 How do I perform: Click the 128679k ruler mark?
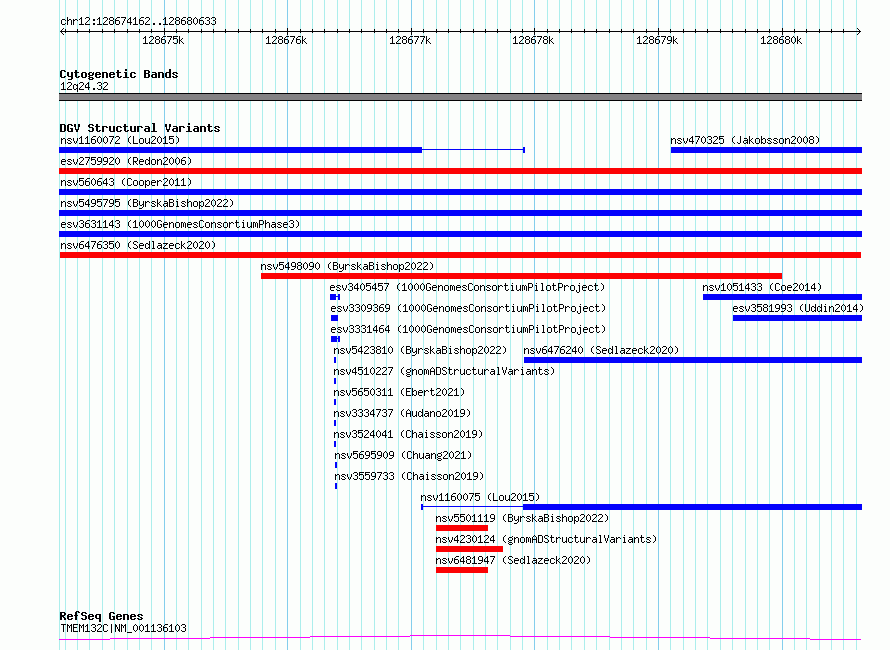657,40
